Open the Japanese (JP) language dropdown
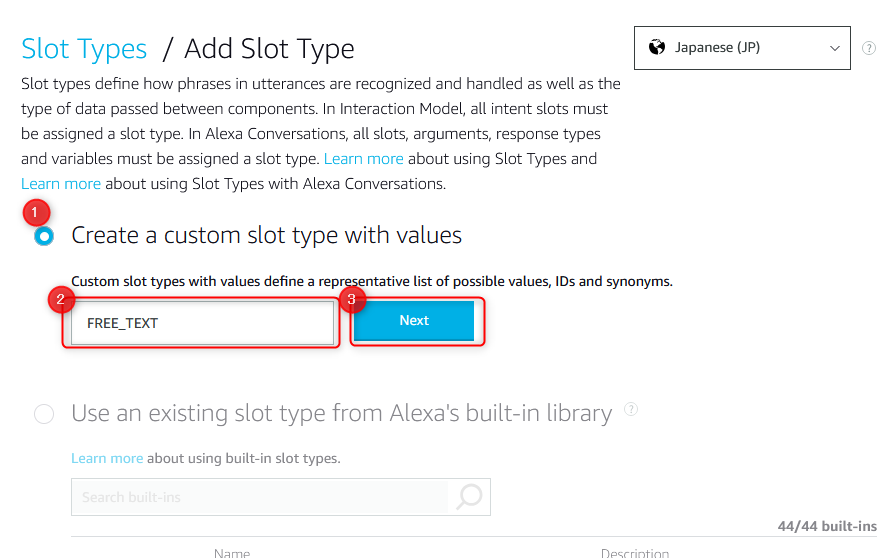Image resolution: width=892 pixels, height=558 pixels. (742, 48)
